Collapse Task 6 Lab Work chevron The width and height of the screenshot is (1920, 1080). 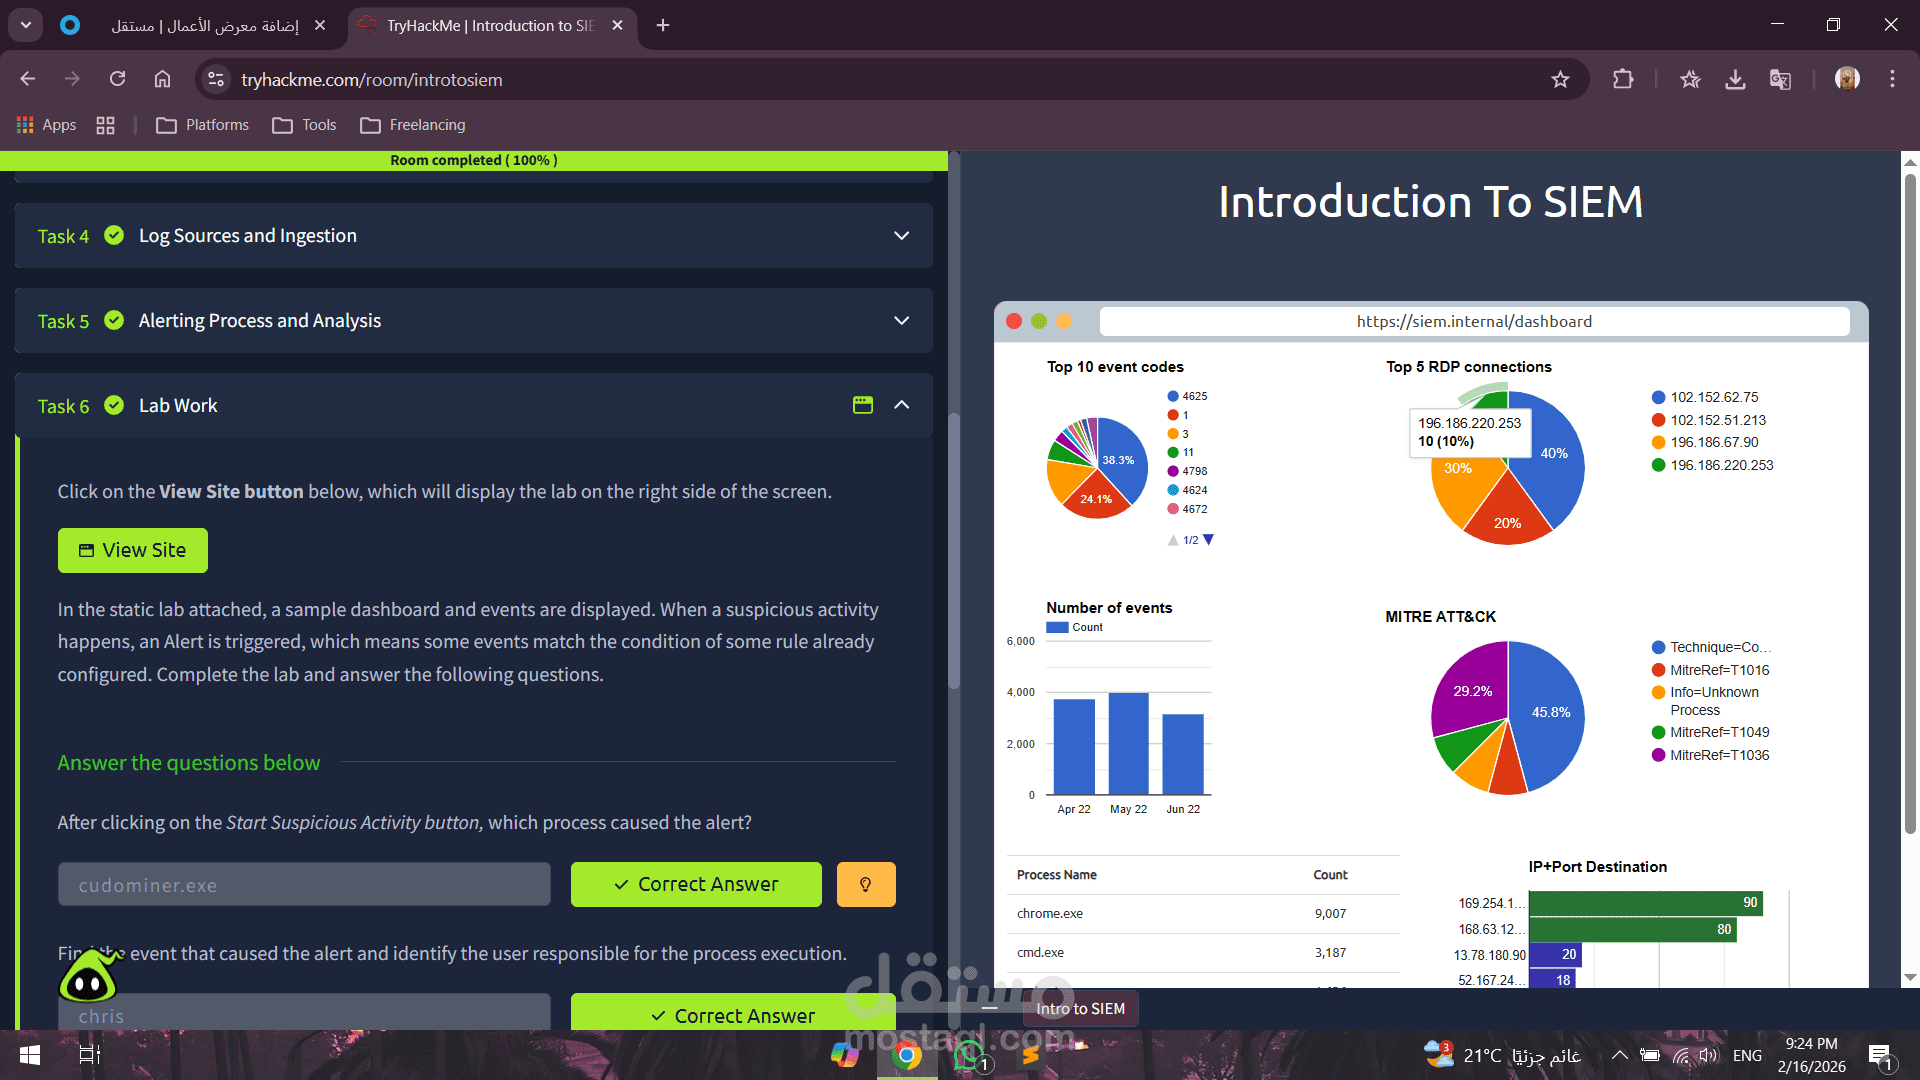coord(901,405)
